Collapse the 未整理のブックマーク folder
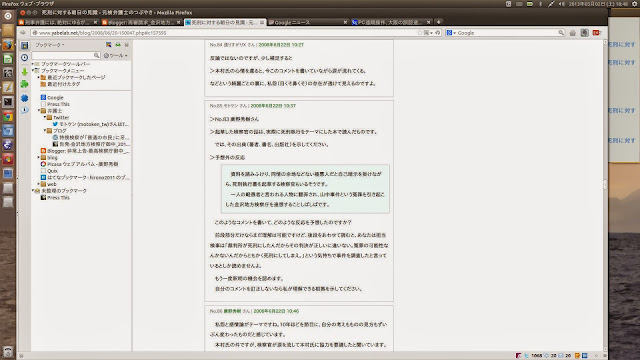Image resolution: width=640 pixels, height=360 pixels. pos(33,191)
